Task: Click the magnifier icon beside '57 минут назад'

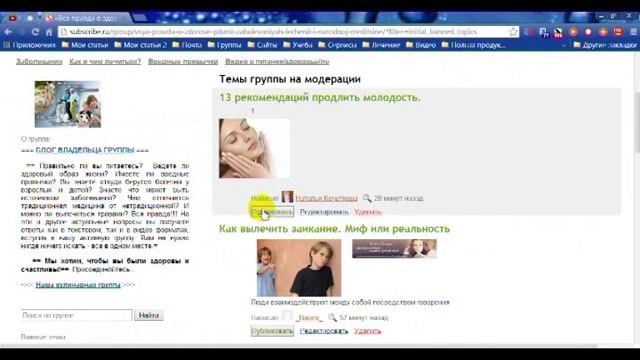Action: (332, 317)
